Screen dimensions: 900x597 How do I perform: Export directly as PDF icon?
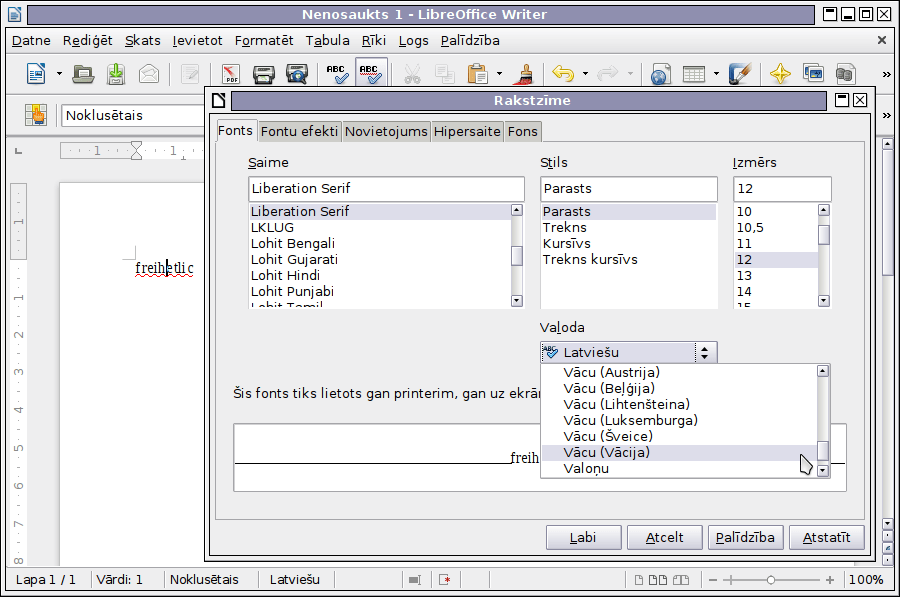(x=231, y=73)
